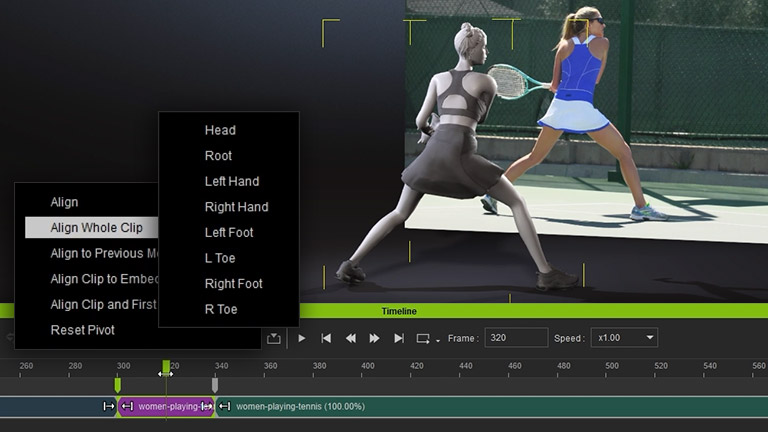Expand the Speed x1.00 dropdown
This screenshot has height=432, width=768.
coord(624,338)
